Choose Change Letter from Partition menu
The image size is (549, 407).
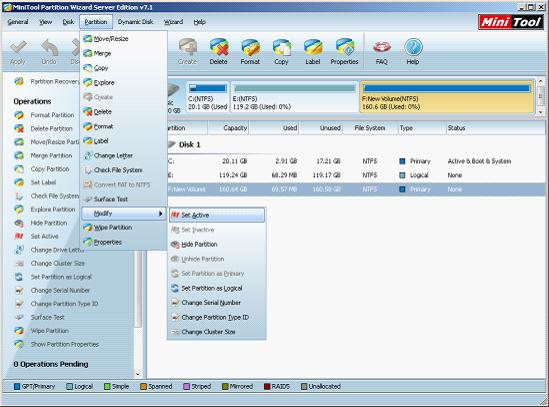pos(124,156)
